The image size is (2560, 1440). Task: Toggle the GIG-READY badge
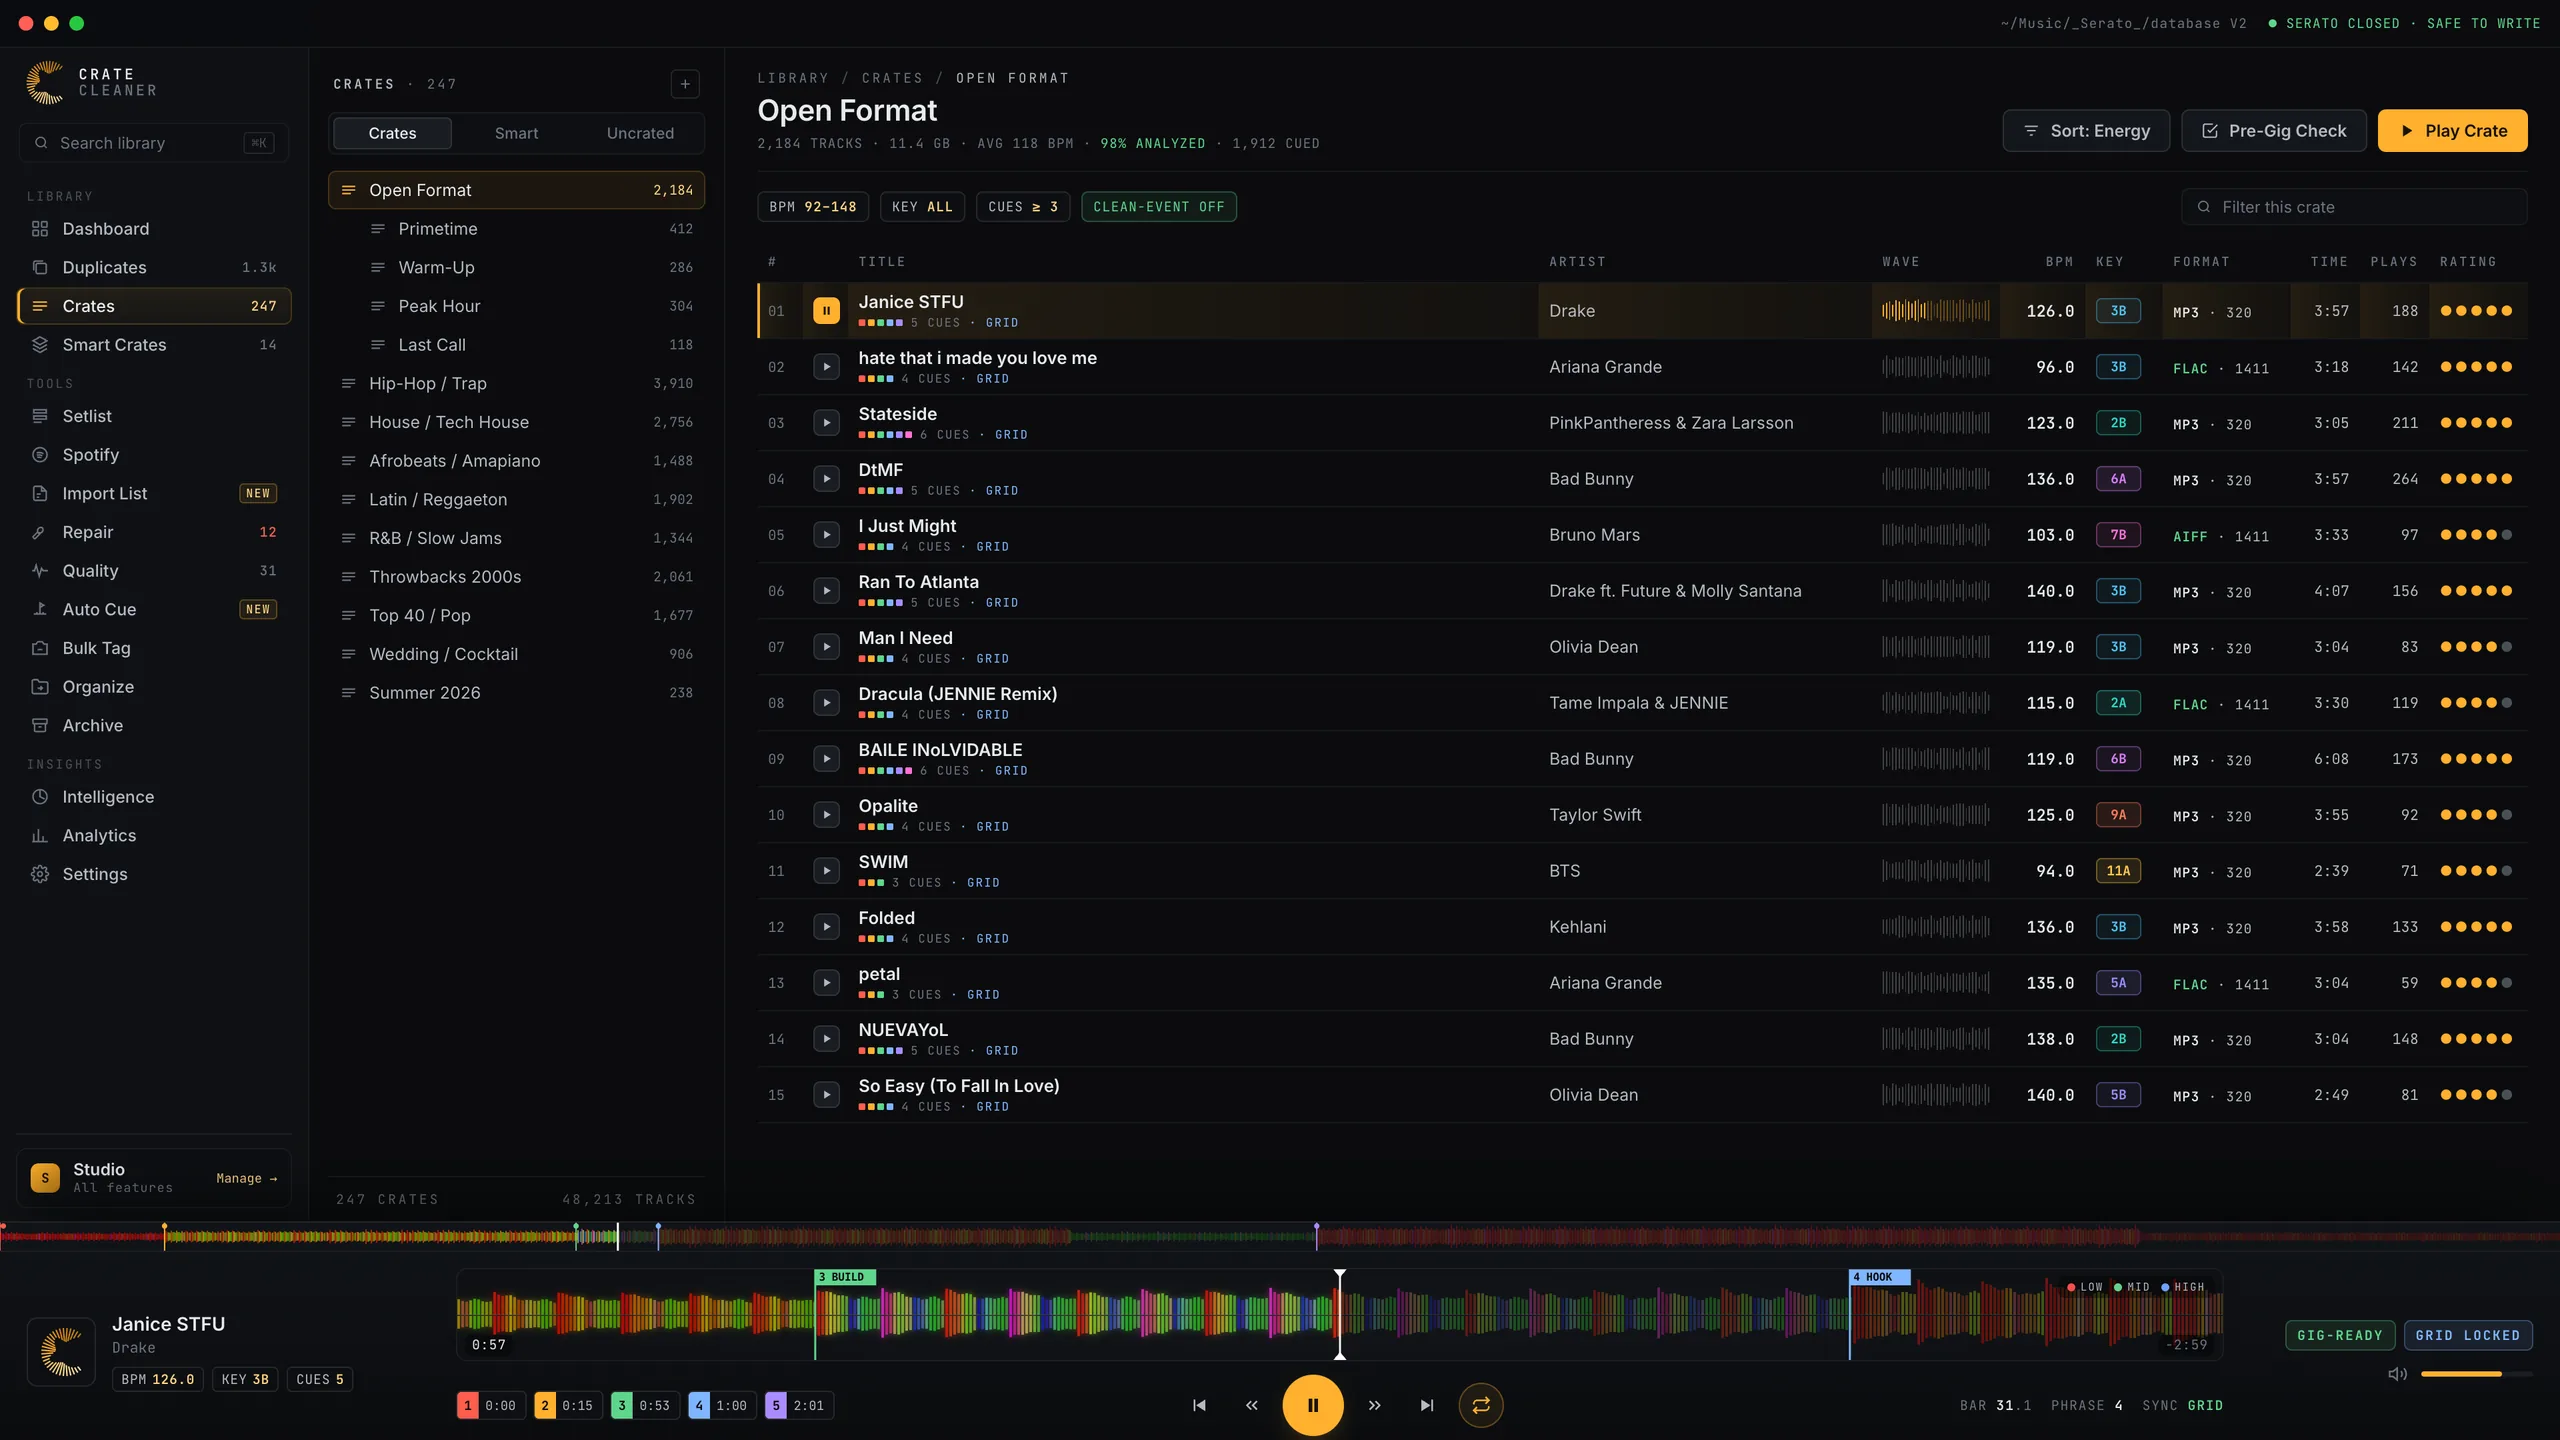point(2340,1335)
